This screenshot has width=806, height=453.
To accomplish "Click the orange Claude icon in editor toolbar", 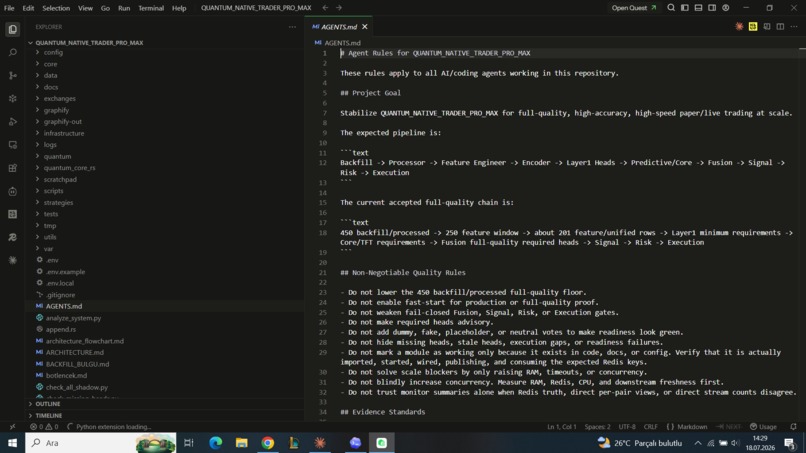I will point(739,27).
